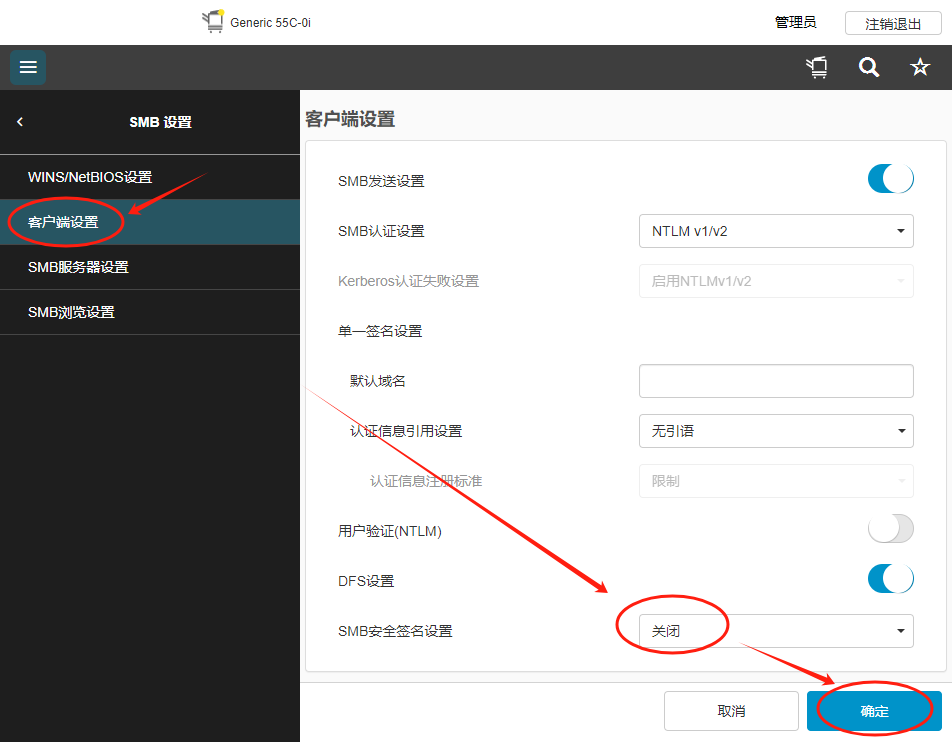Click the 确定 confirm button

874,711
